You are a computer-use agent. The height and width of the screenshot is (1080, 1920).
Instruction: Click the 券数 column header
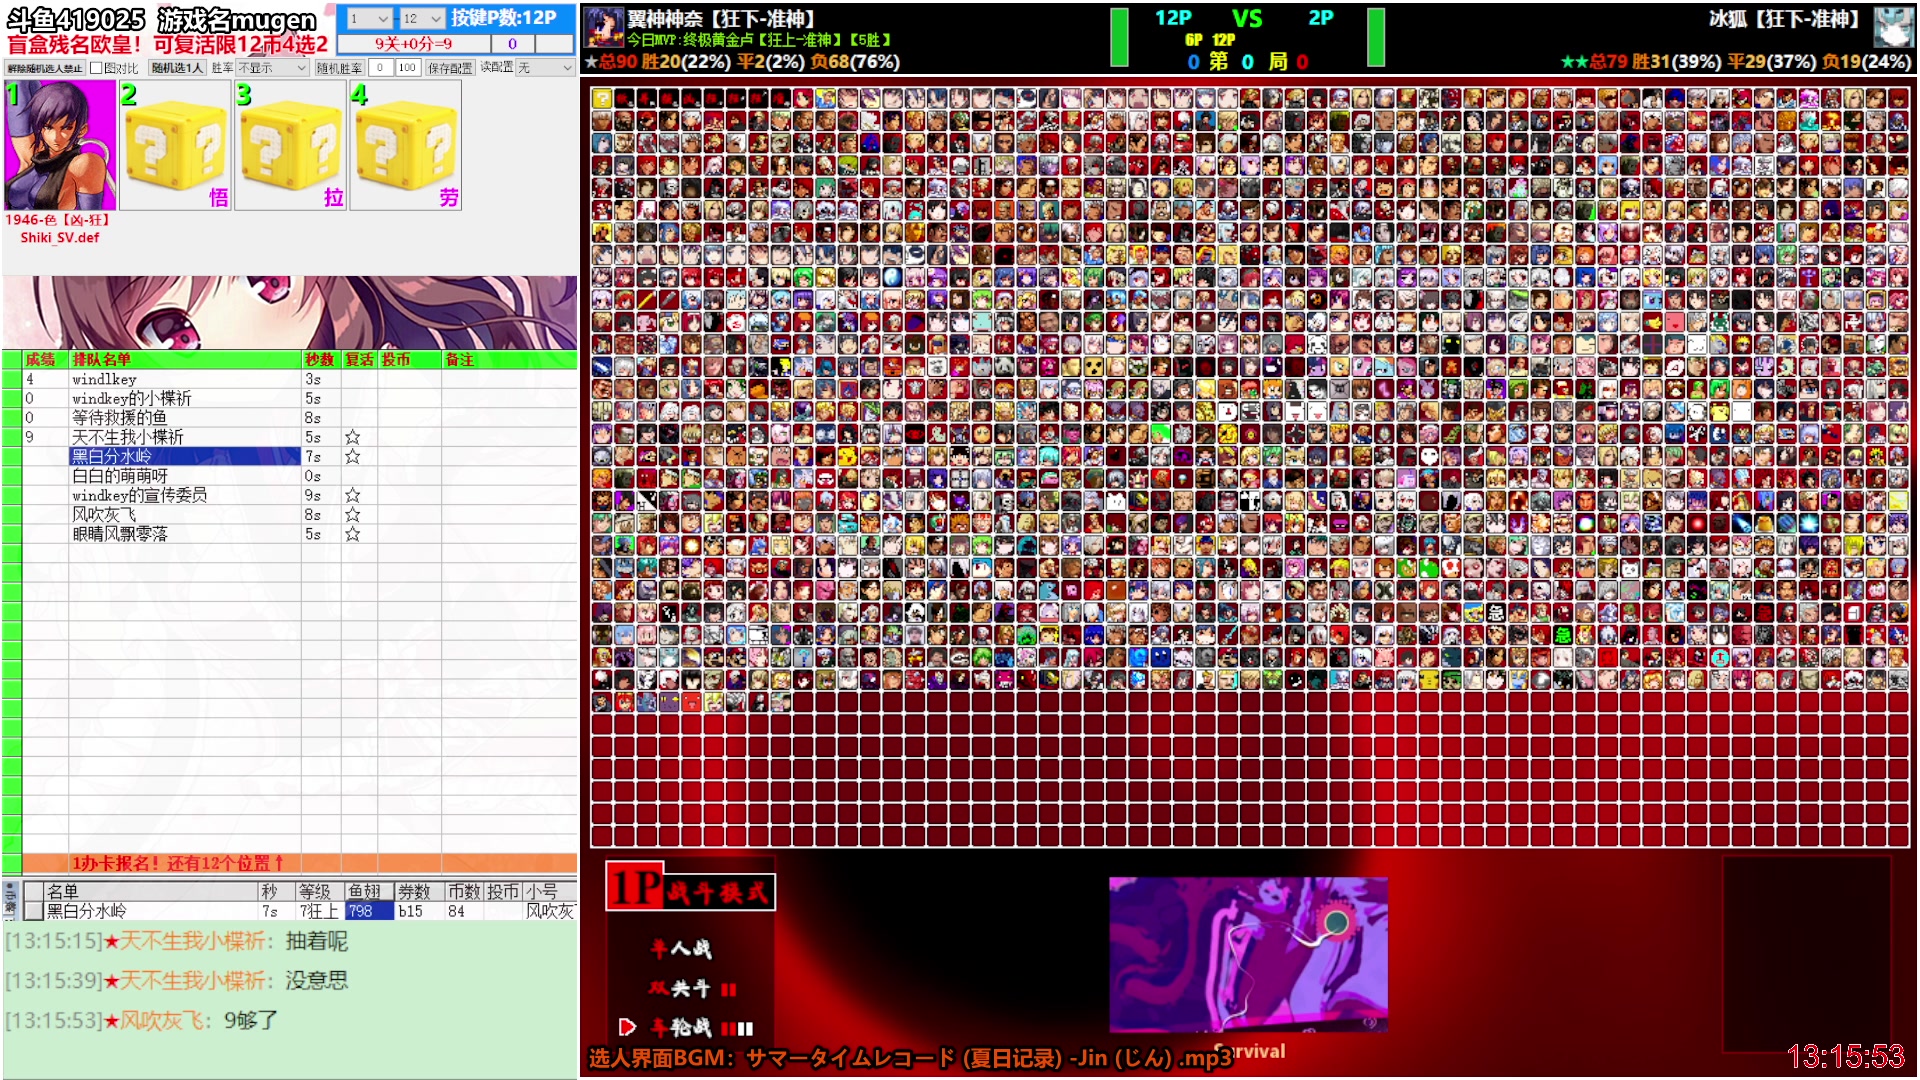[x=419, y=891]
